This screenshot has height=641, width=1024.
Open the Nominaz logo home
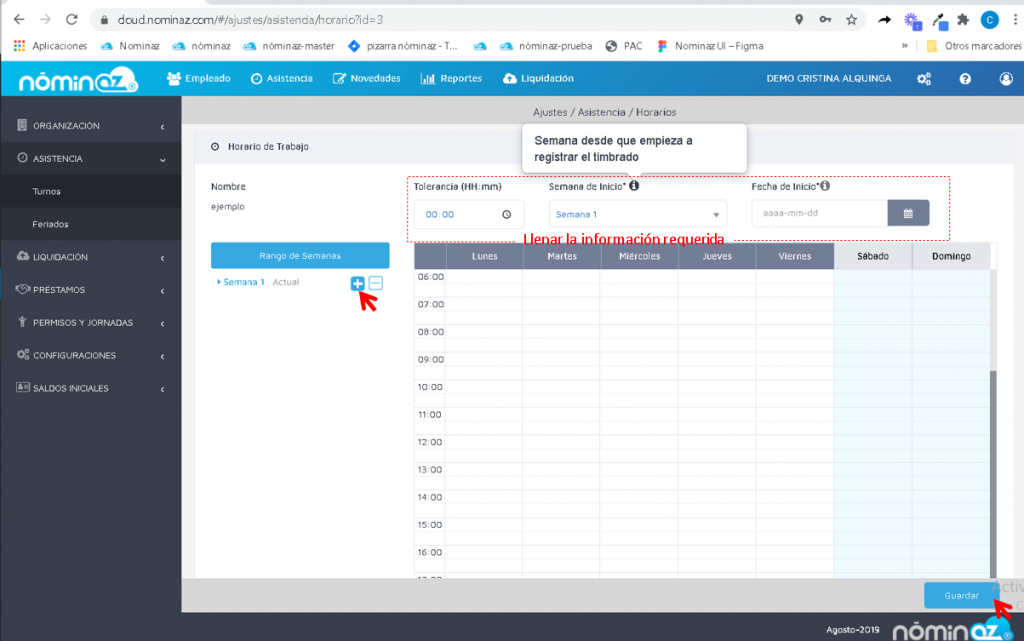(x=78, y=80)
